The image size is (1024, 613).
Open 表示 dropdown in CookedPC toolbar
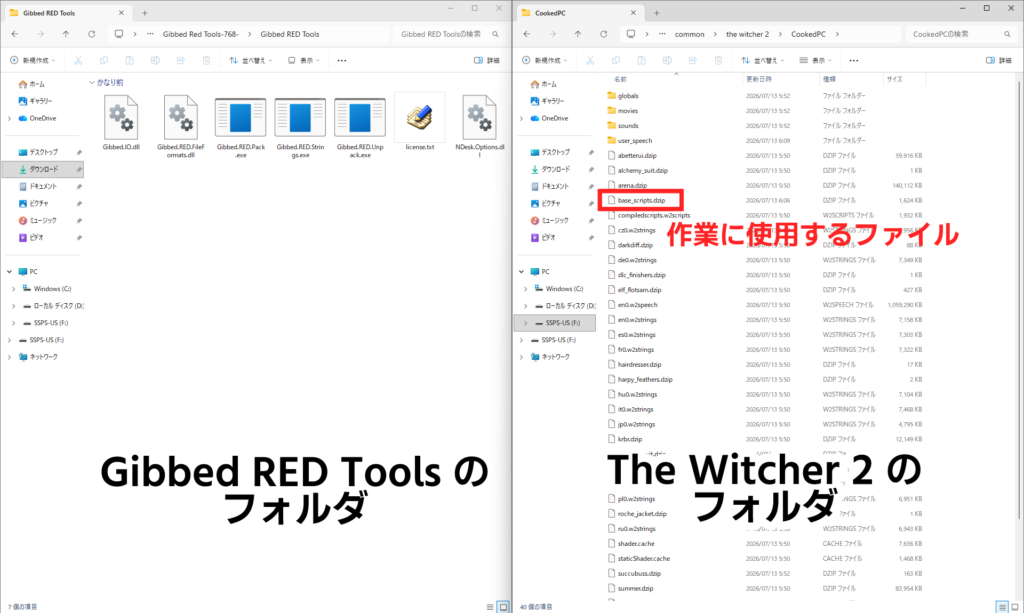tap(816, 60)
